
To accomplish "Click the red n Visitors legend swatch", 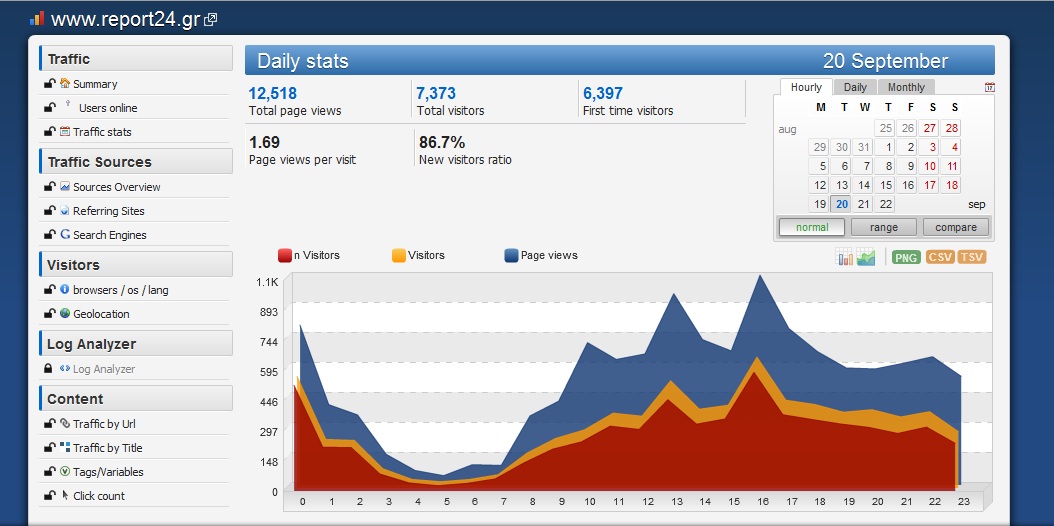I will click(285, 255).
